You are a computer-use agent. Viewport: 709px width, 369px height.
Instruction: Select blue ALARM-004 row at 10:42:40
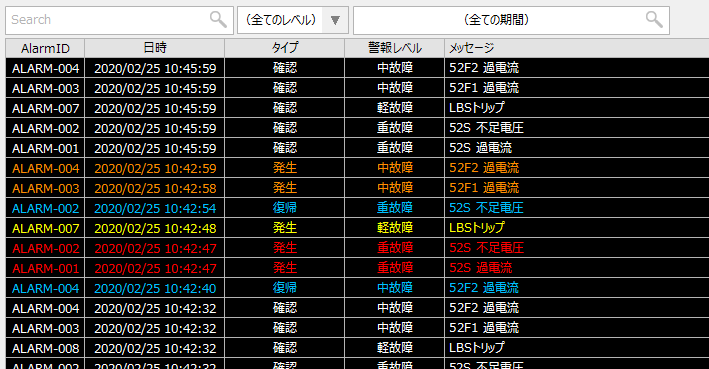357,288
